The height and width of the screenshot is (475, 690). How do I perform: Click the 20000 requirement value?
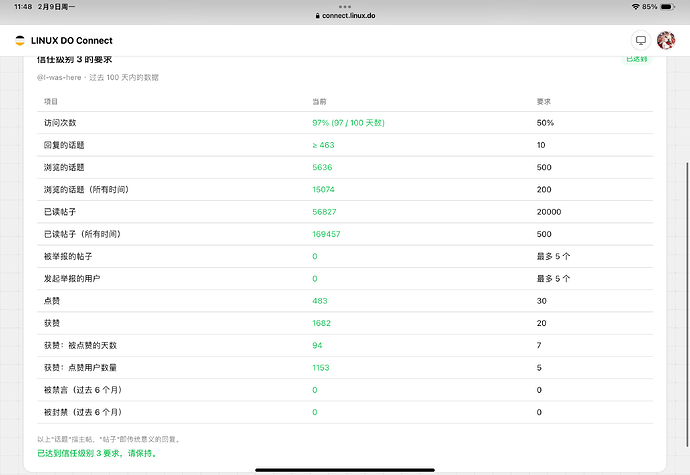pyautogui.click(x=549, y=212)
